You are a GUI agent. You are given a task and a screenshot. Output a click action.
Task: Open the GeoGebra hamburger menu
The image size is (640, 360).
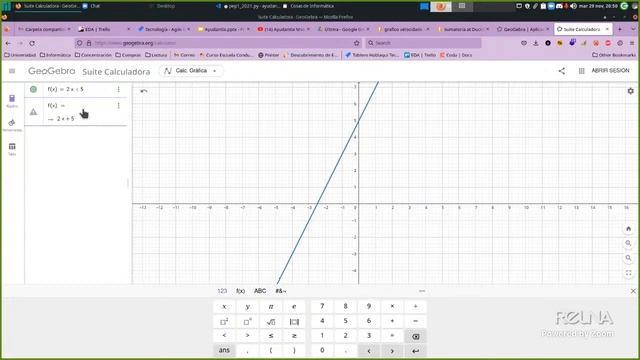pos(12,71)
